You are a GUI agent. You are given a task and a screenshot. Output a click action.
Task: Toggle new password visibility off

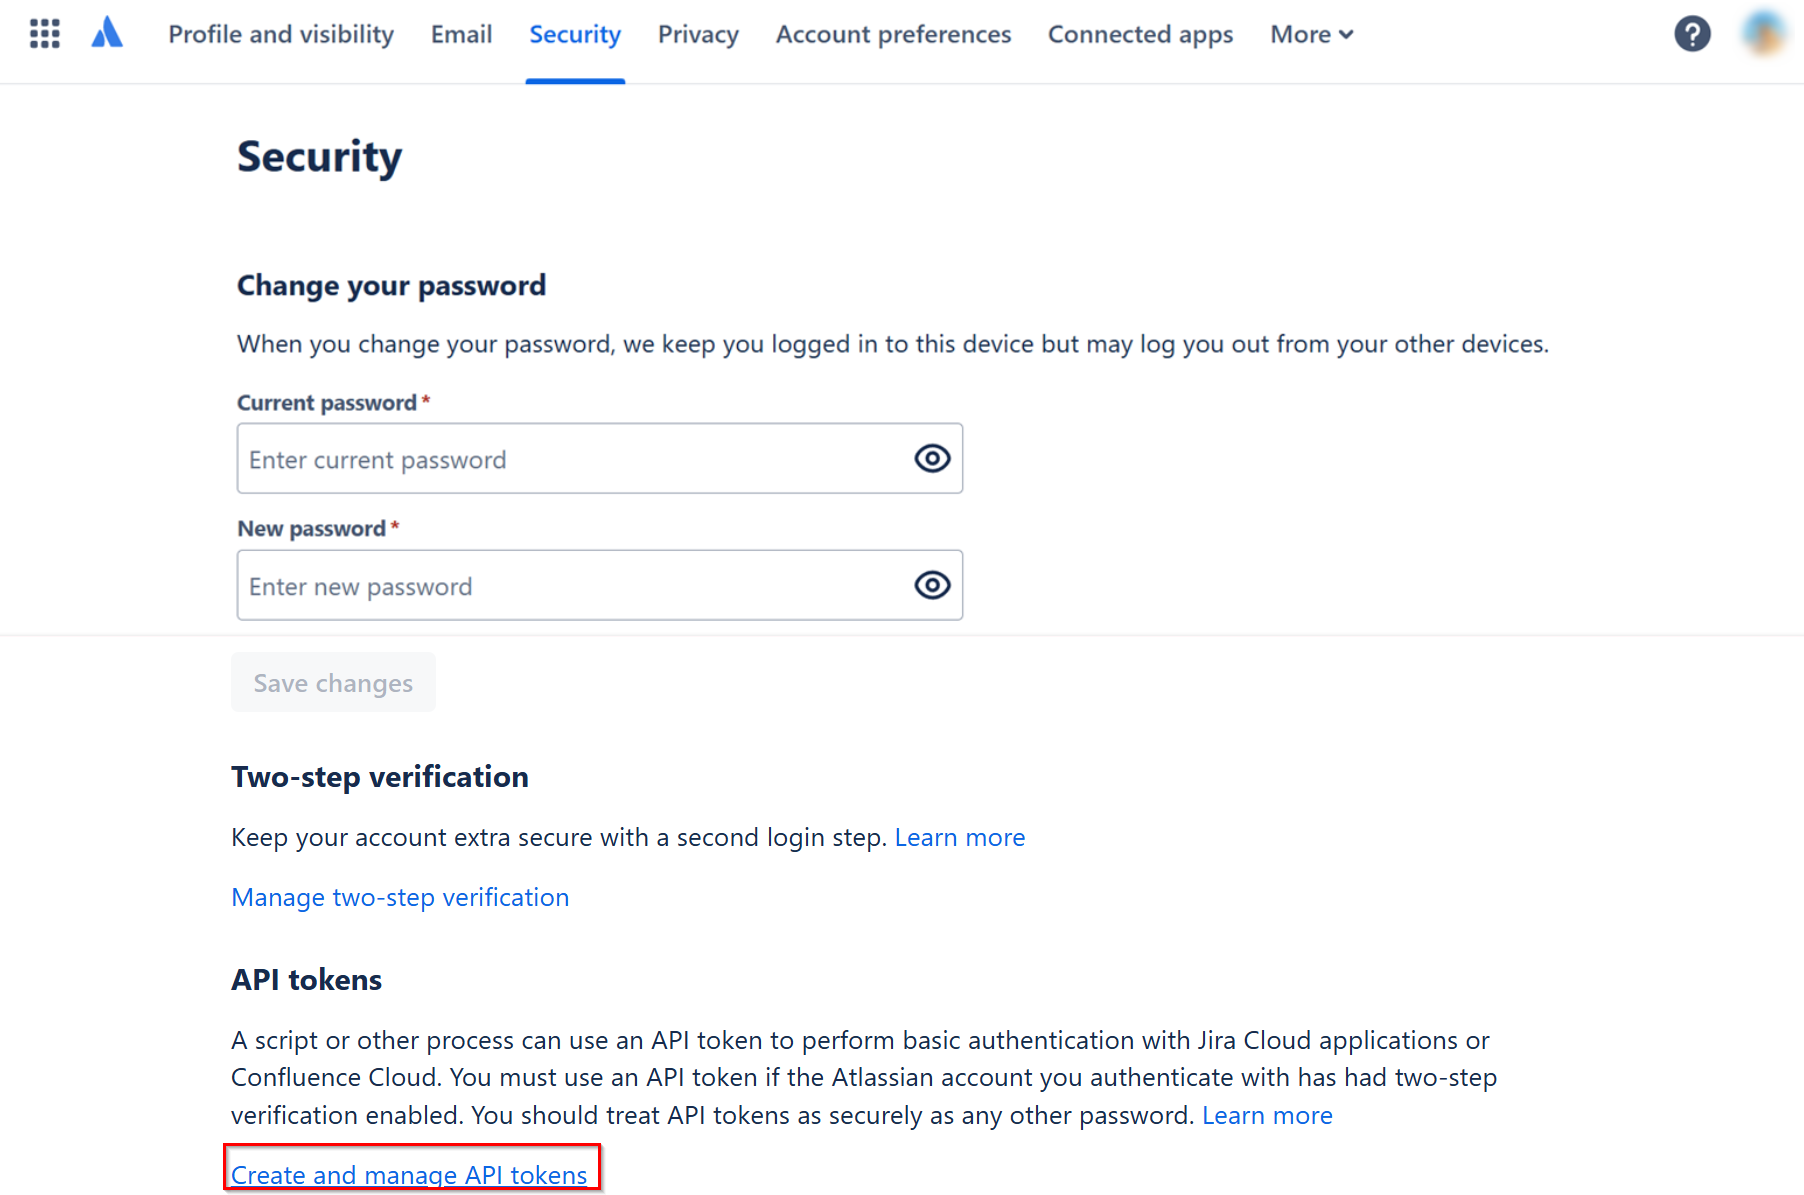point(931,585)
